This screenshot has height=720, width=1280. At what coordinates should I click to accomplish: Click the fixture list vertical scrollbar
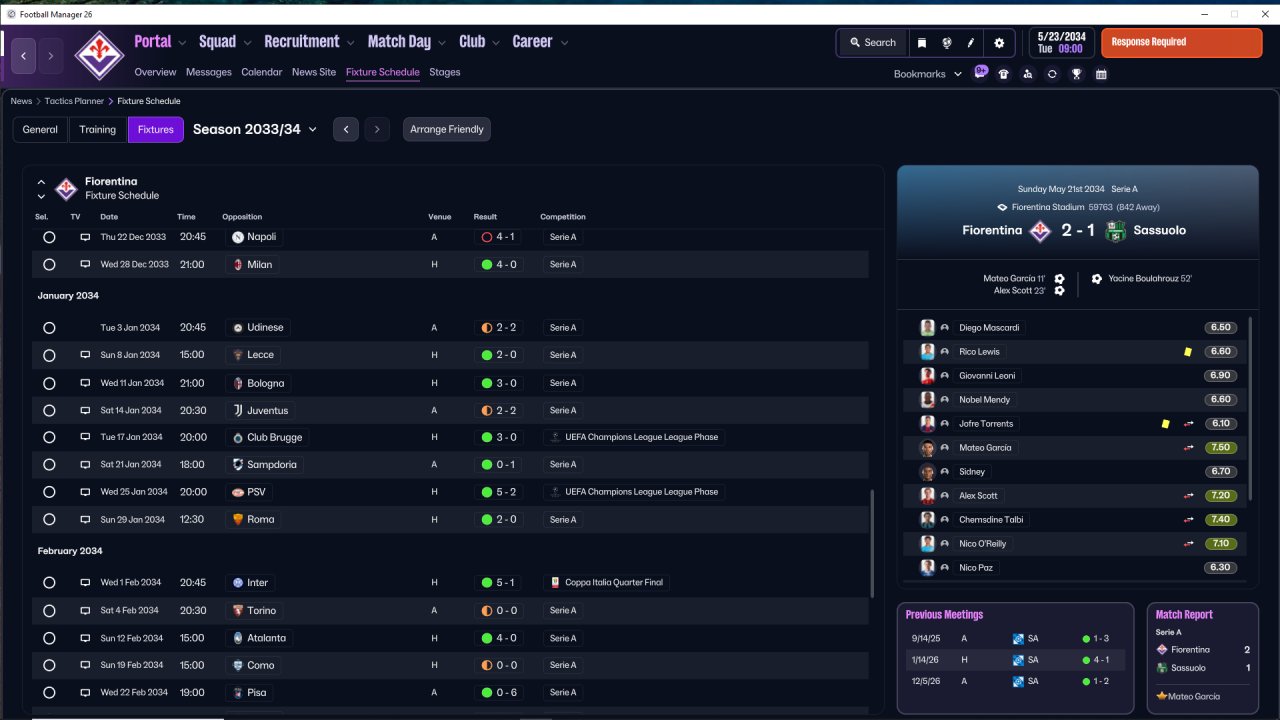tap(872, 544)
